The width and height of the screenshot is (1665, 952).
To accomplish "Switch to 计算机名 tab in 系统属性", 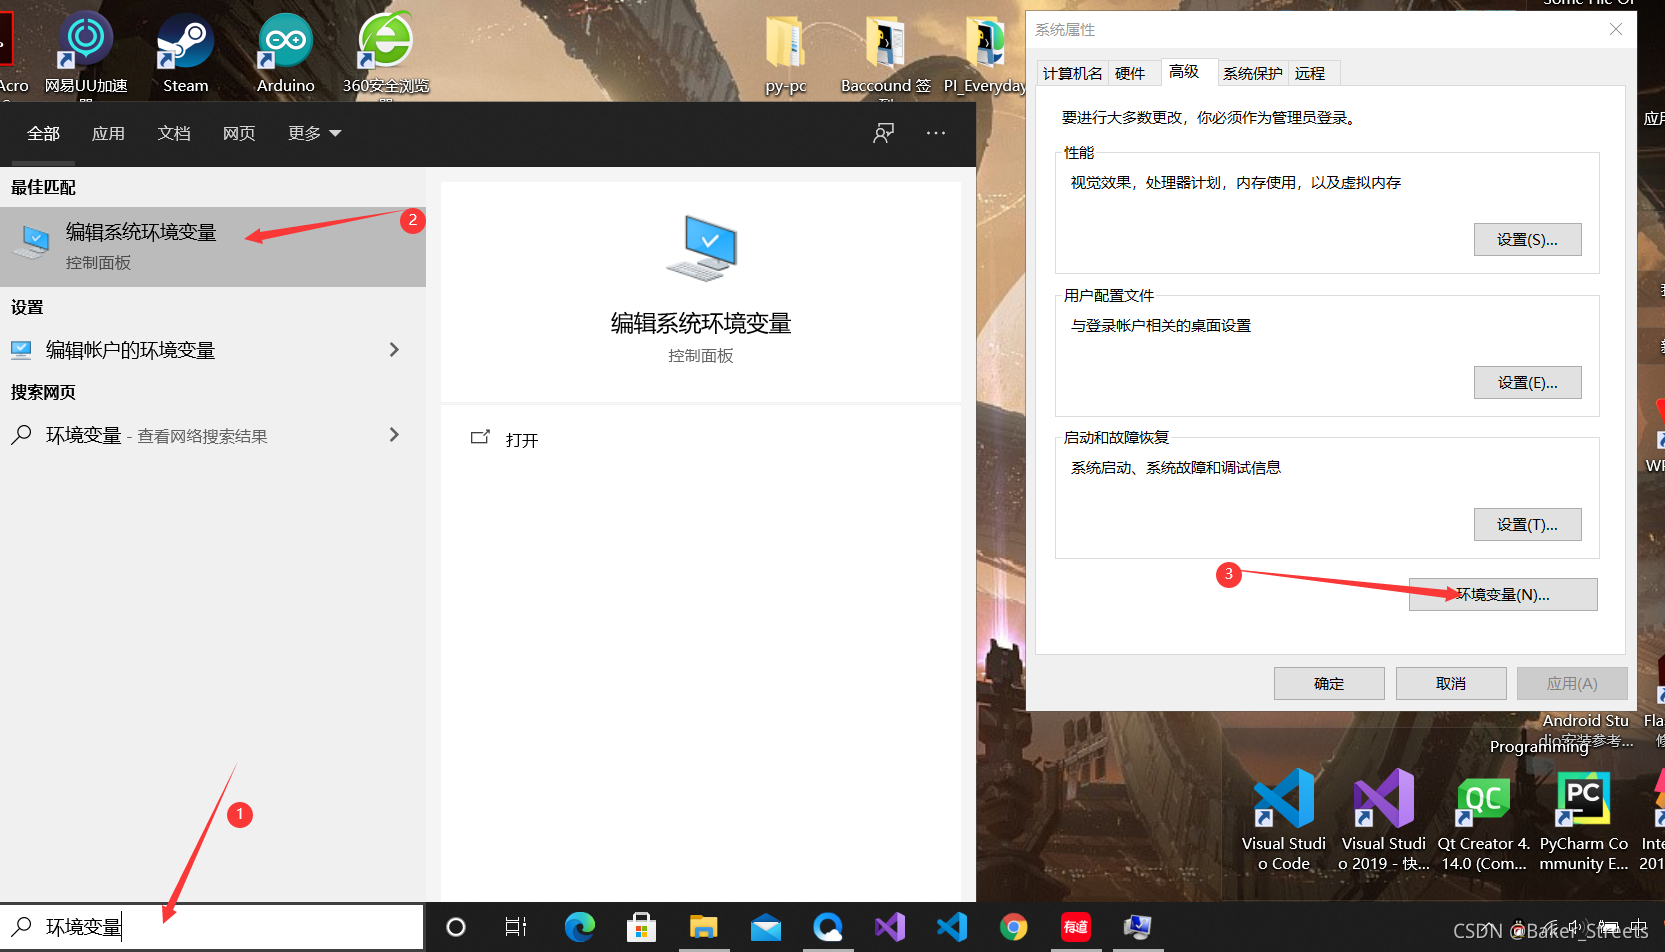I will pos(1072,73).
